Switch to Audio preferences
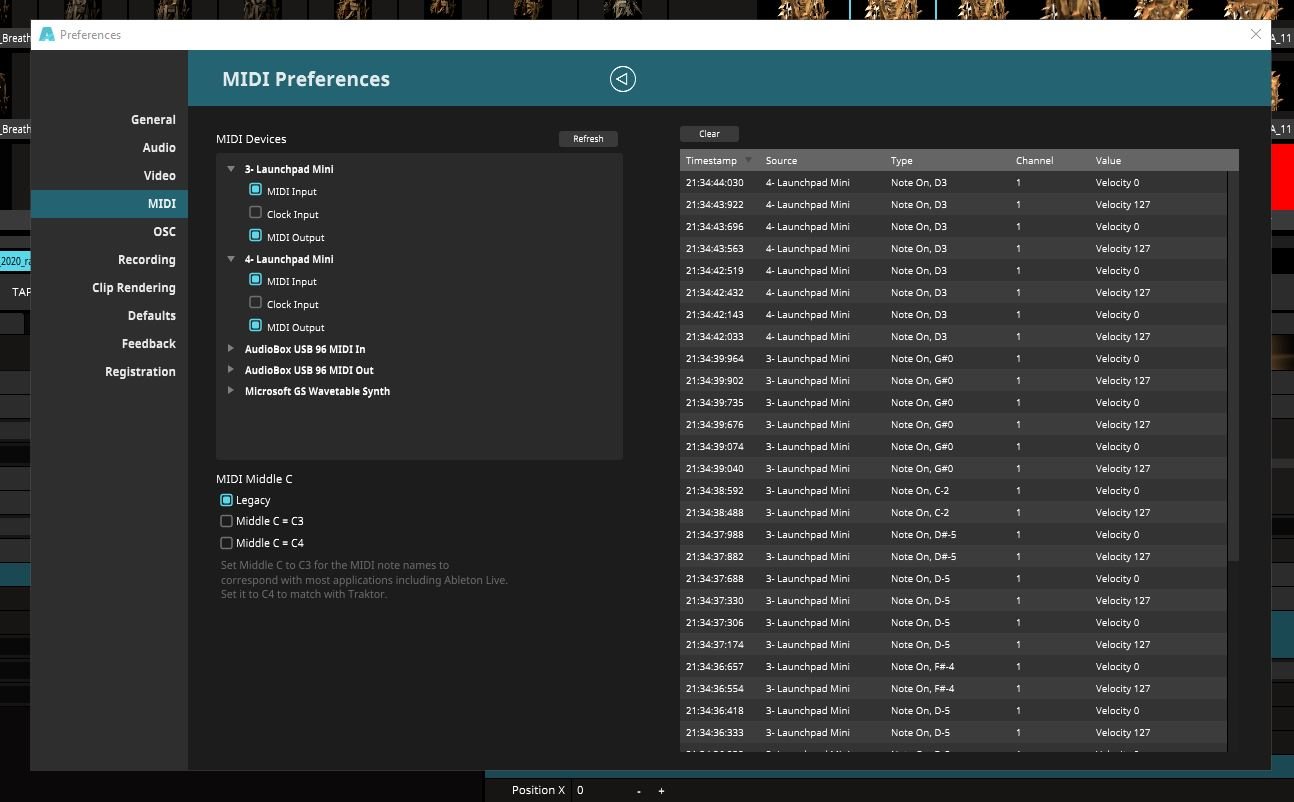 click(x=159, y=148)
